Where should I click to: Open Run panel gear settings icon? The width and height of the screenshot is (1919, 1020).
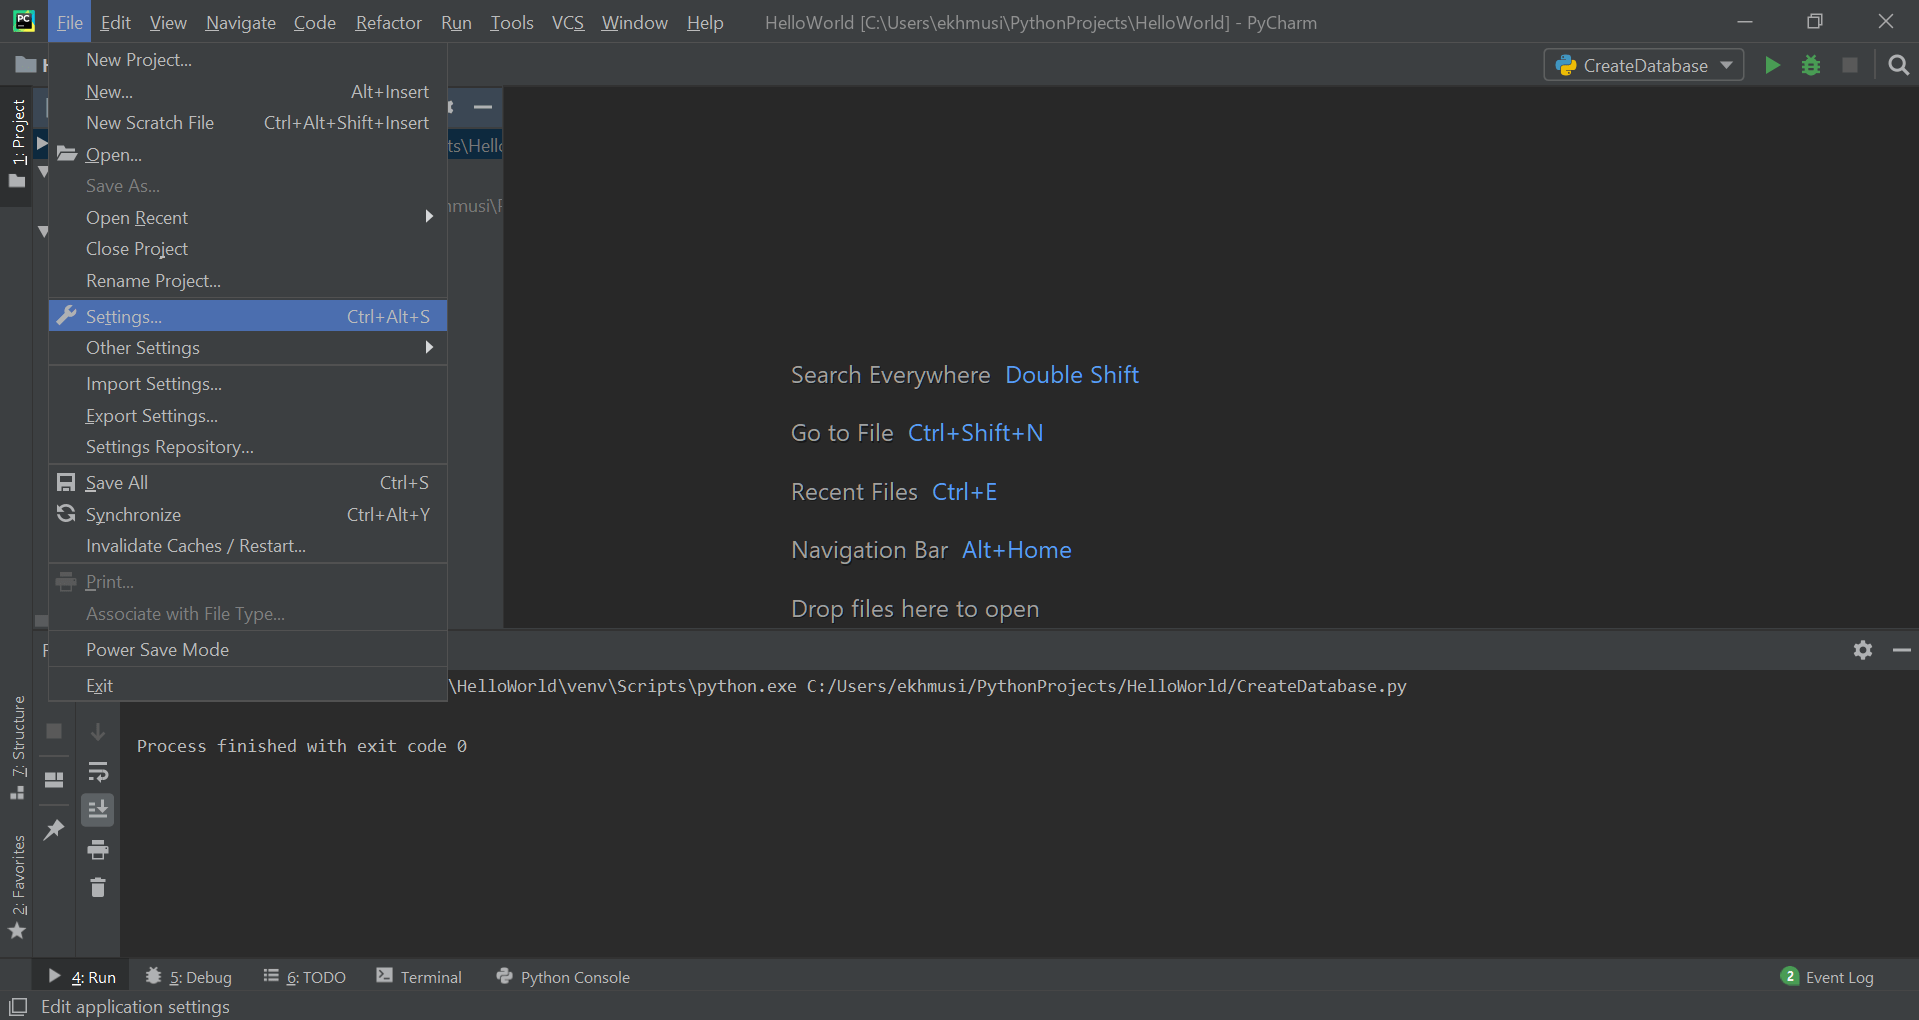(1862, 650)
